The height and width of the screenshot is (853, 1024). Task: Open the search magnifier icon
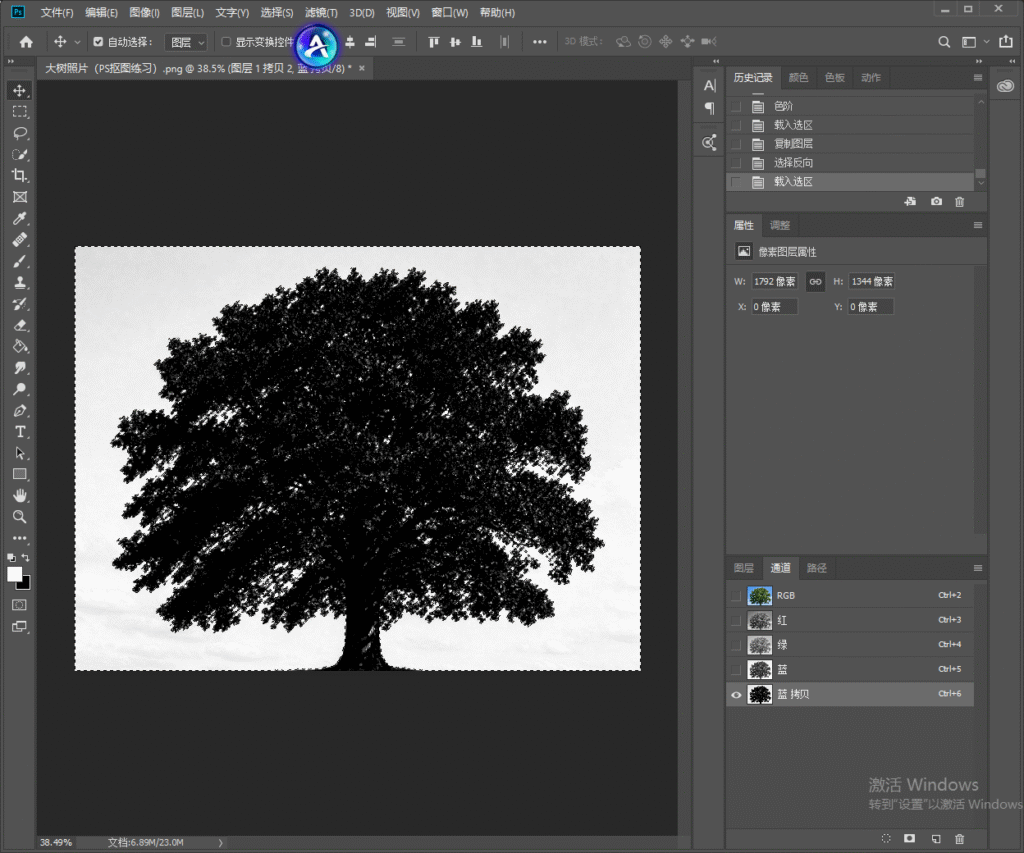click(x=944, y=42)
